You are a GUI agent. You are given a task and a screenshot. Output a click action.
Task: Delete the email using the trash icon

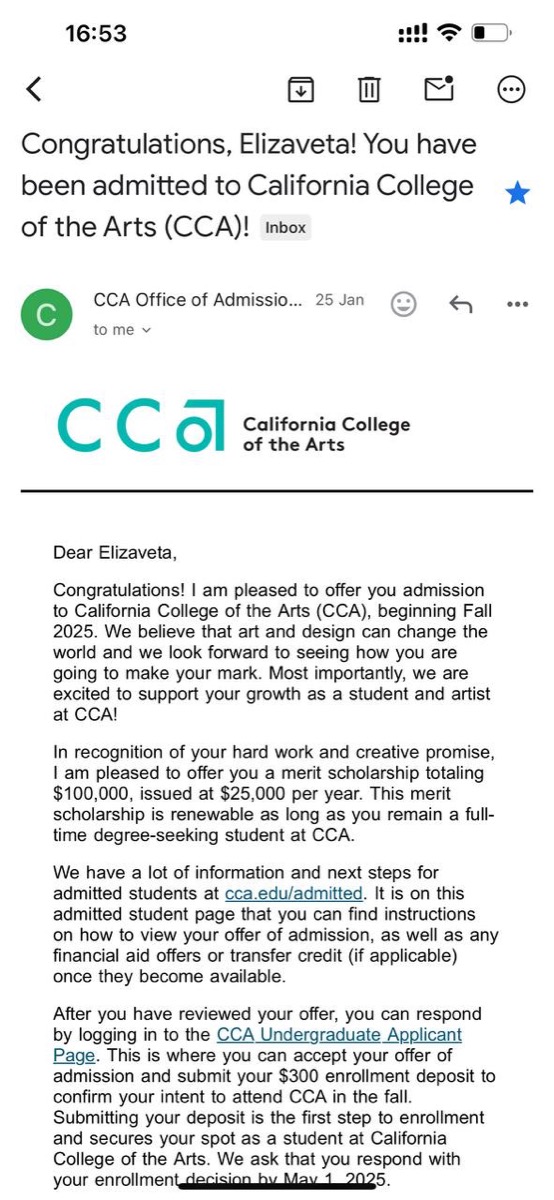click(370, 89)
